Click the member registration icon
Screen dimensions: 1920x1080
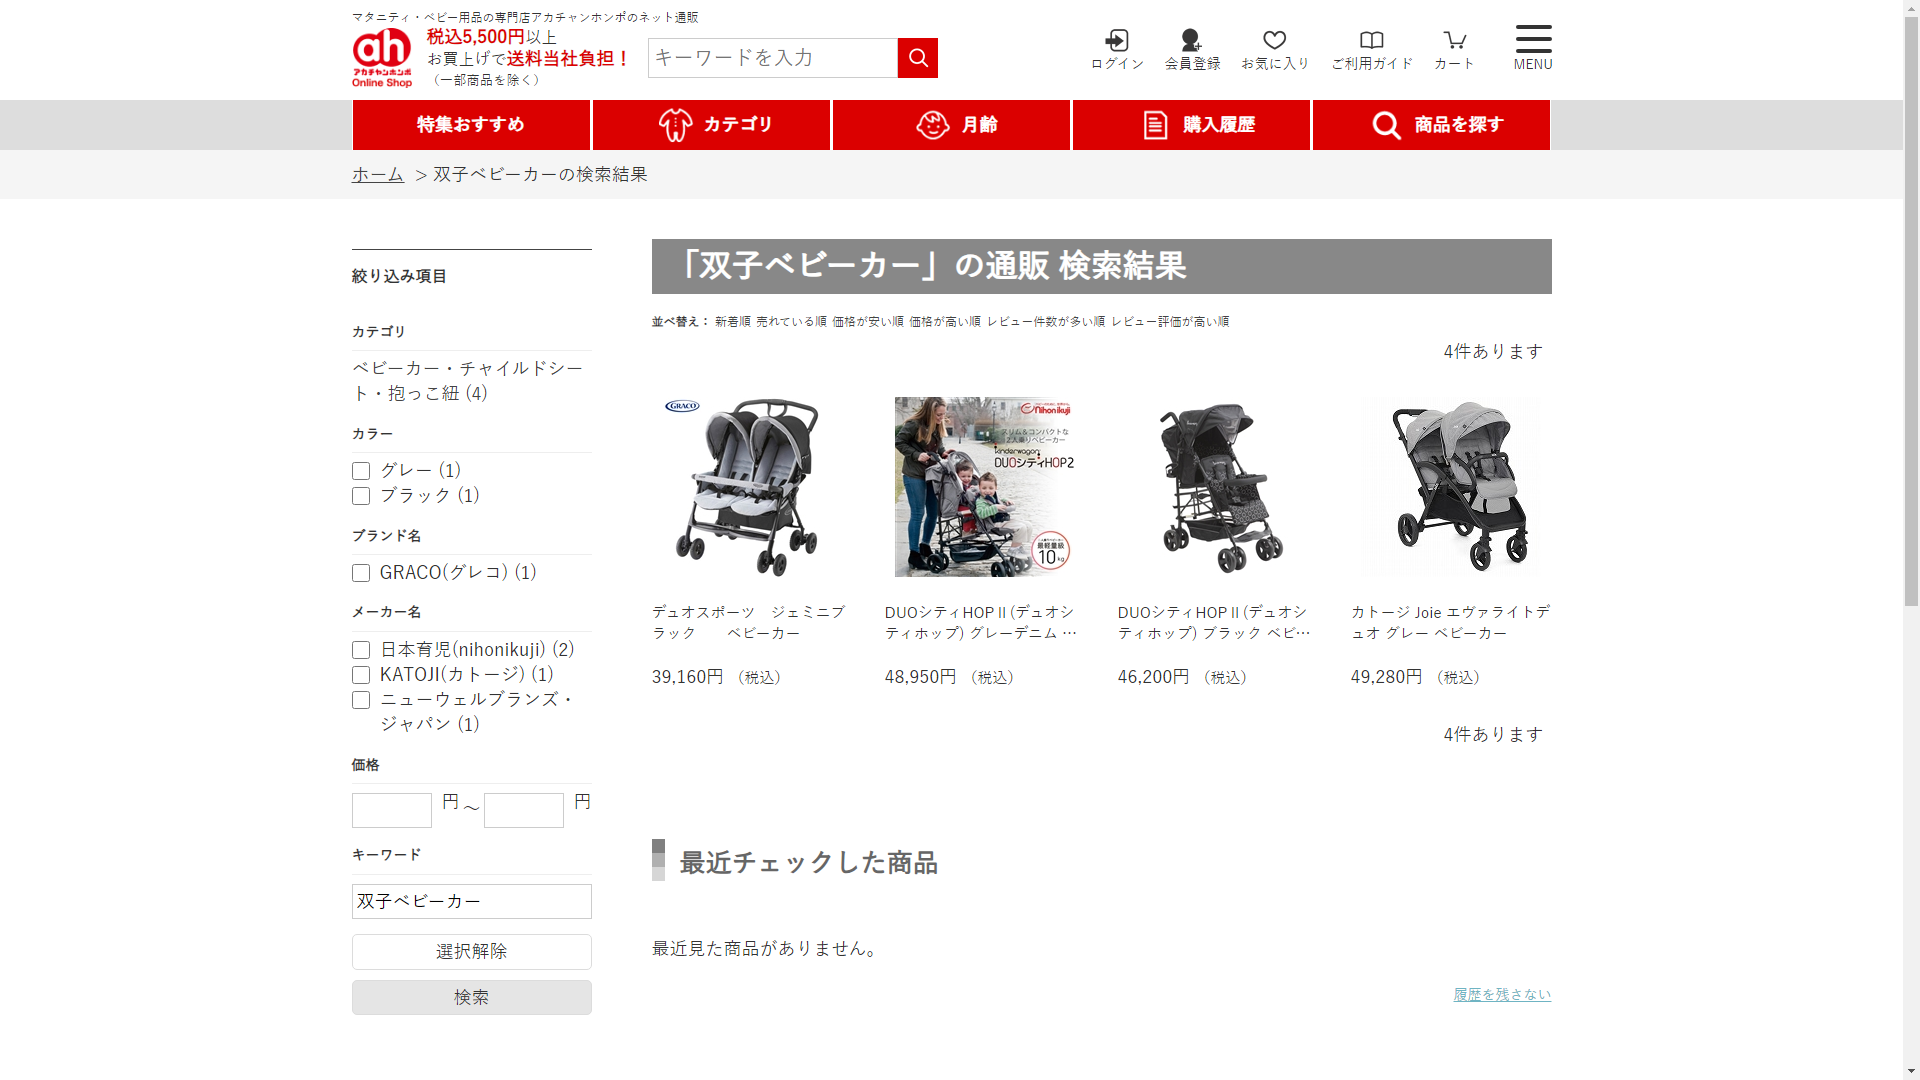pyautogui.click(x=1191, y=41)
